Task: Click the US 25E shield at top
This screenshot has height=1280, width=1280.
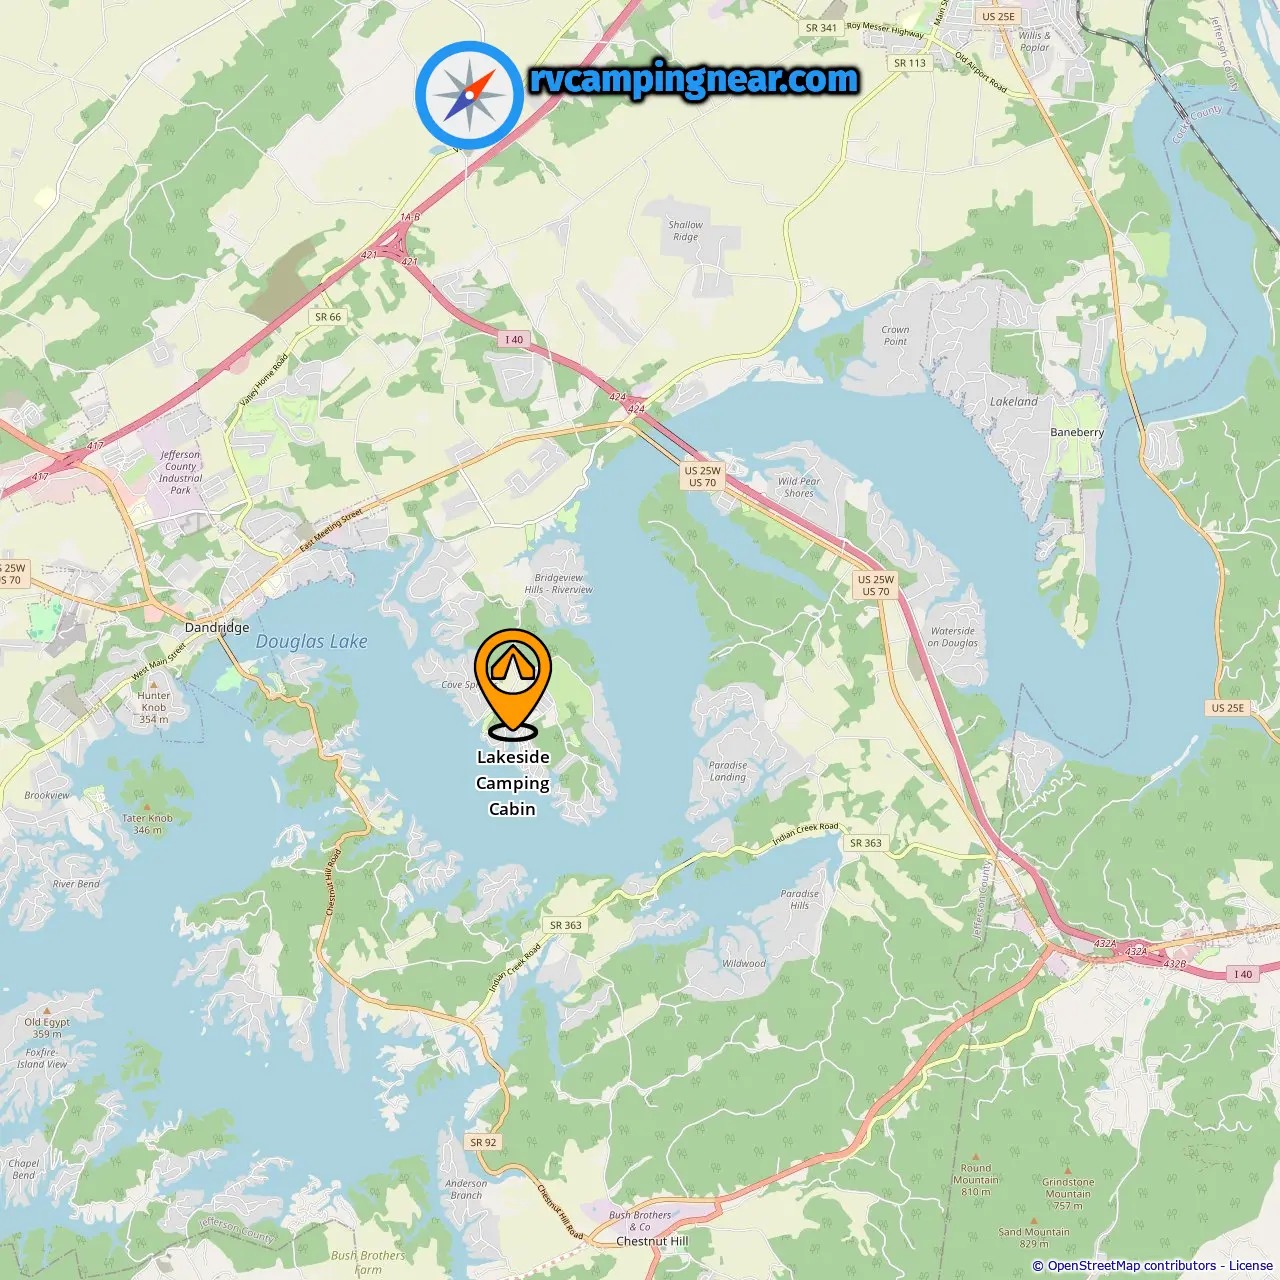Action: pos(998,16)
